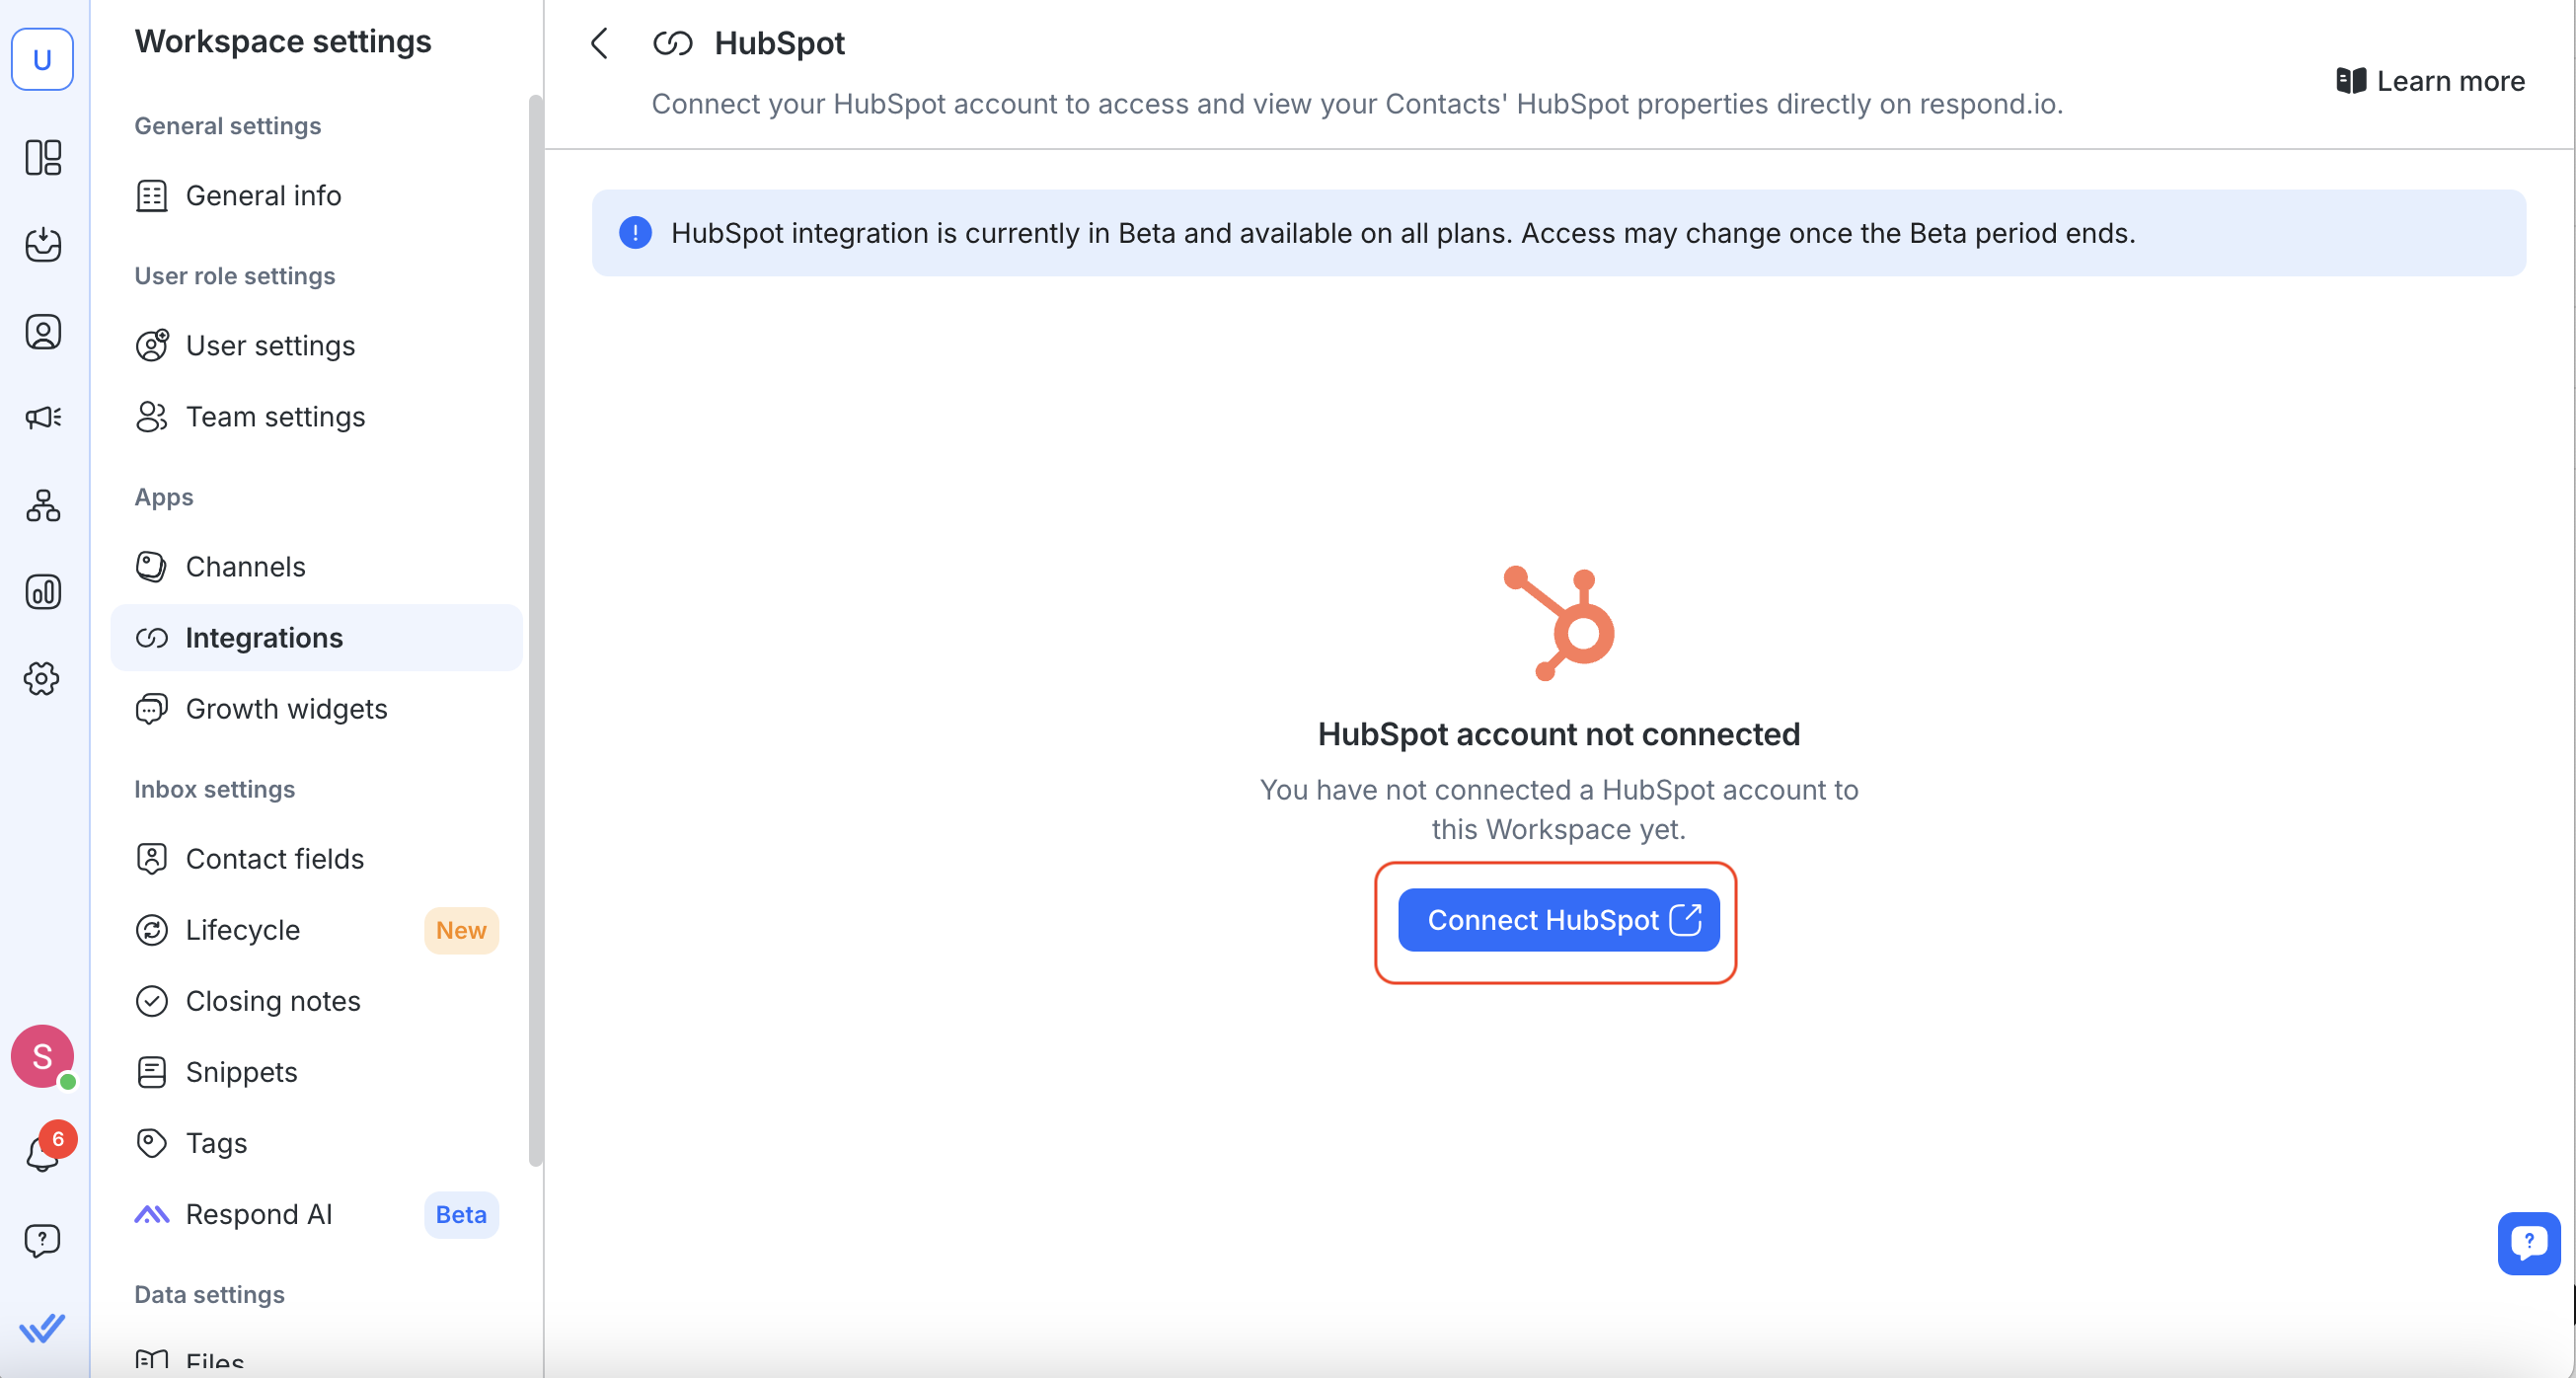This screenshot has height=1378, width=2576.
Task: View Reports via the bar-chart icon
Action: point(43,591)
